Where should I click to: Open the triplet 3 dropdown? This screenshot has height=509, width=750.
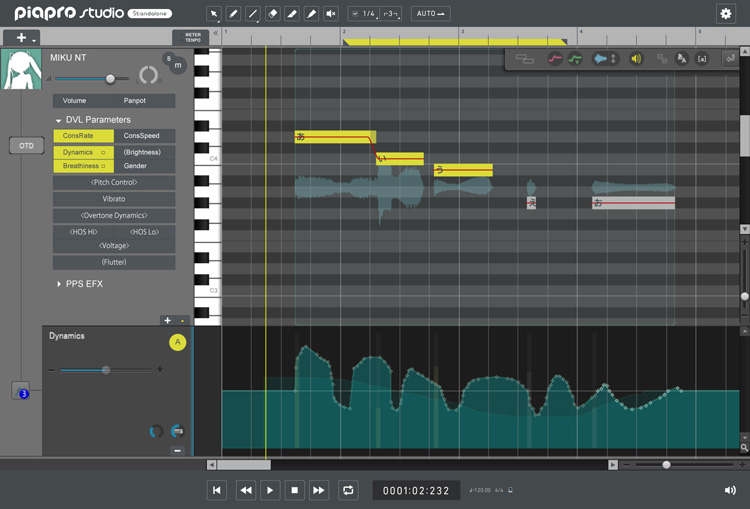click(x=391, y=13)
